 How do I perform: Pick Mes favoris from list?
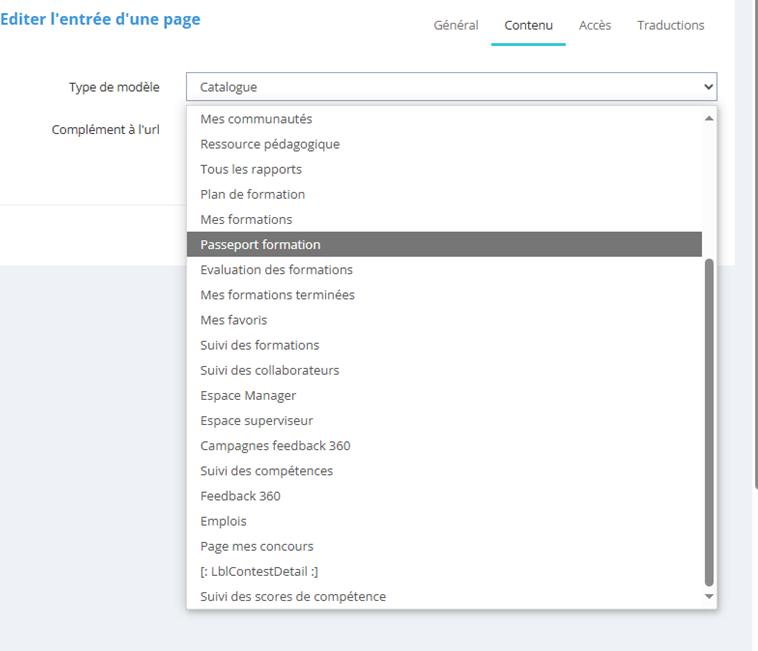233,320
